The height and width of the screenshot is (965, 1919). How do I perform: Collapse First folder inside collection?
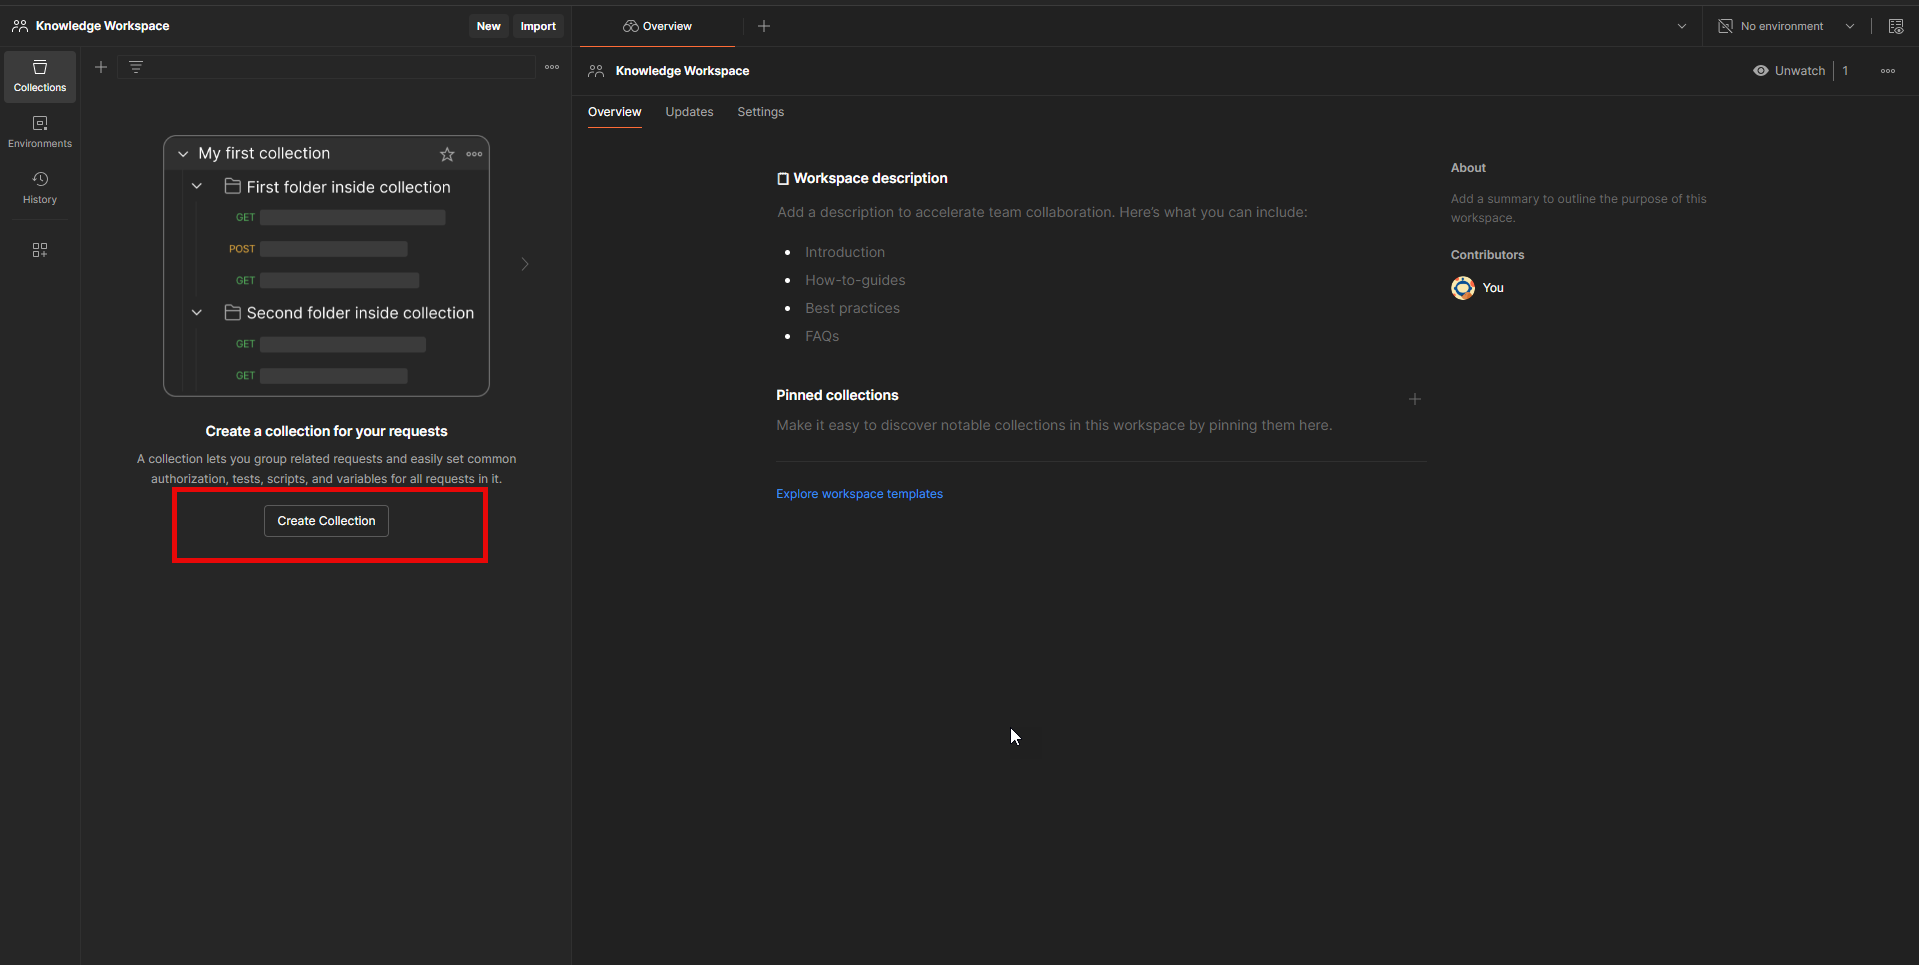click(197, 187)
